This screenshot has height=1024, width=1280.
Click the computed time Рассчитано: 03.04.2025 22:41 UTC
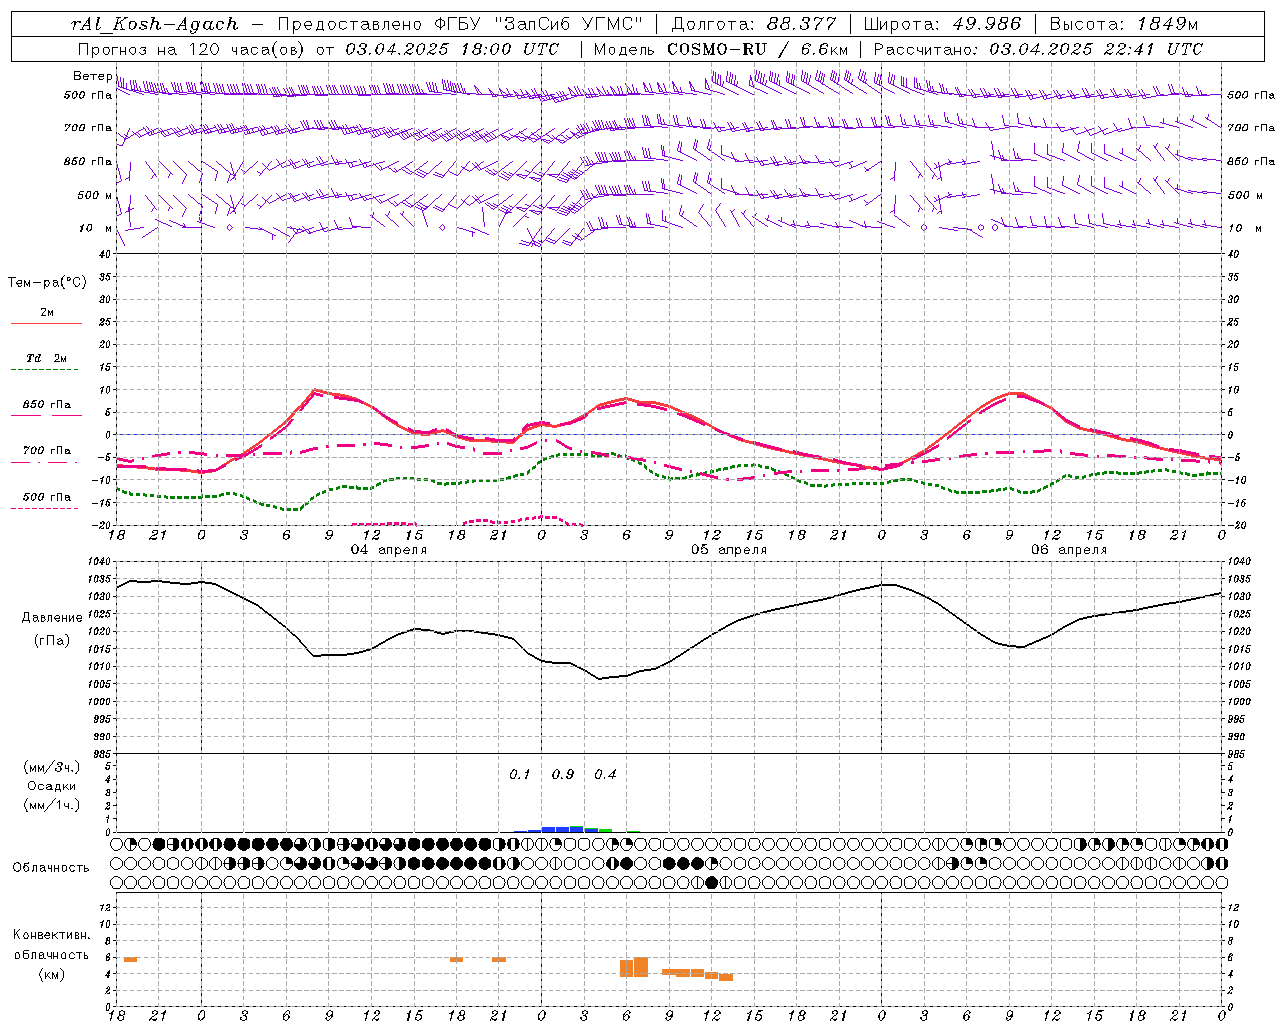click(x=1038, y=49)
